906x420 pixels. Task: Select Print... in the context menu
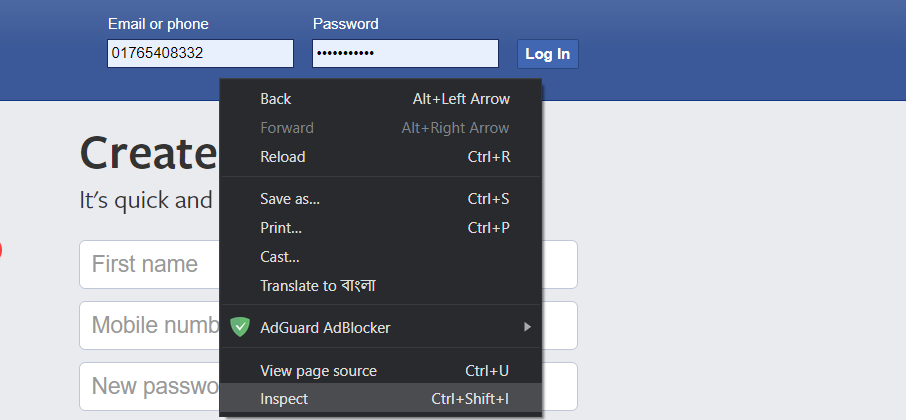click(x=281, y=228)
